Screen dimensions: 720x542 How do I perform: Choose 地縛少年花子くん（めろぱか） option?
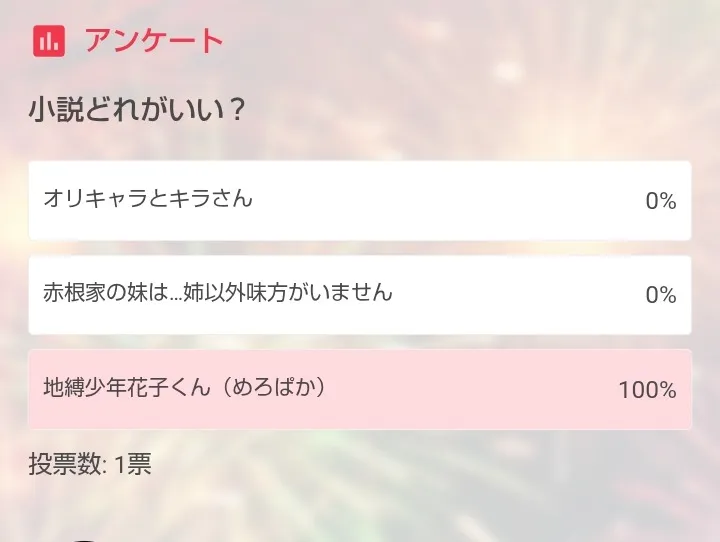[360, 389]
